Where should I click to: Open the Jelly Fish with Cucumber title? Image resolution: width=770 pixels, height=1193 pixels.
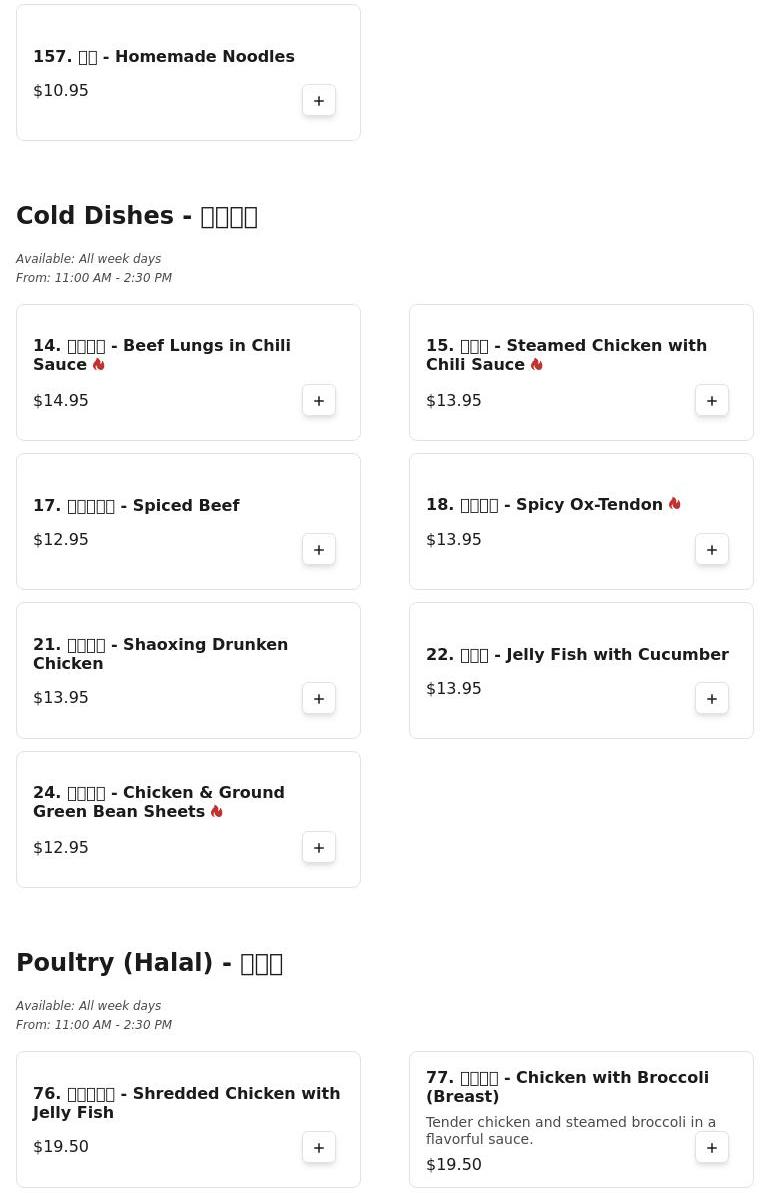tap(577, 655)
